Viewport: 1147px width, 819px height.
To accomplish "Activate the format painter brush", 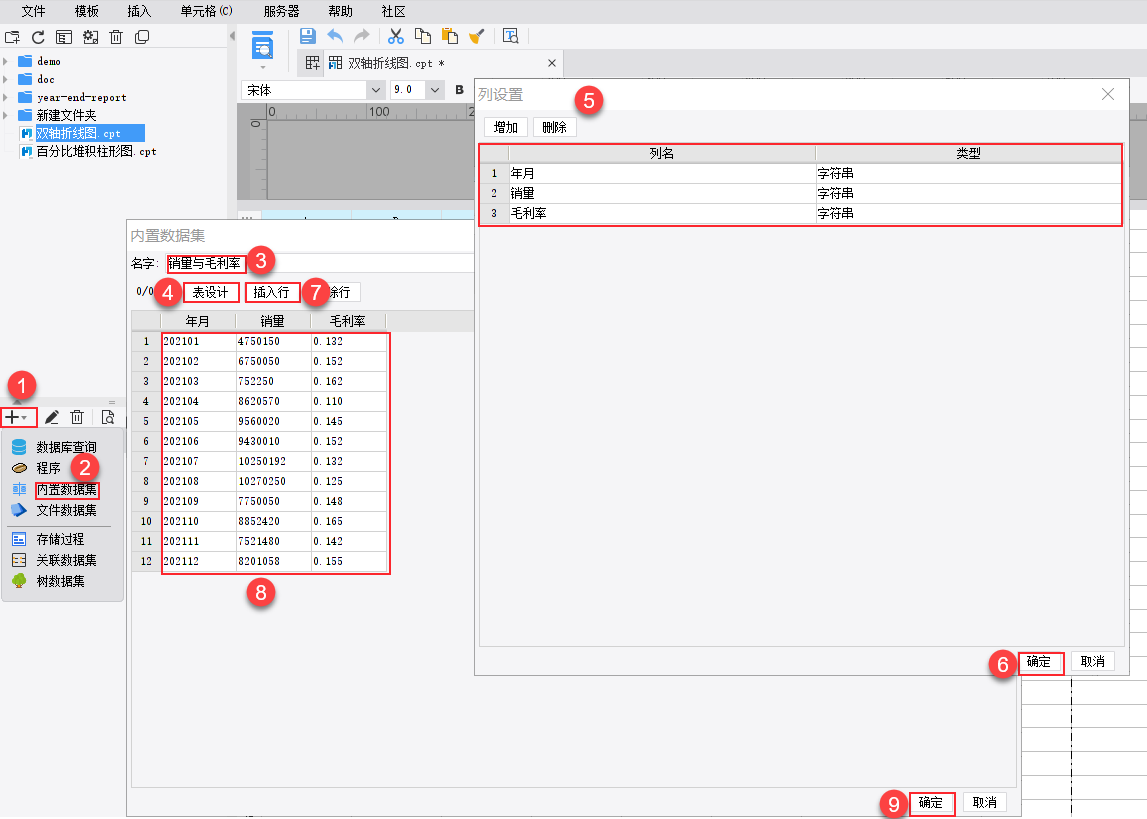I will [476, 36].
